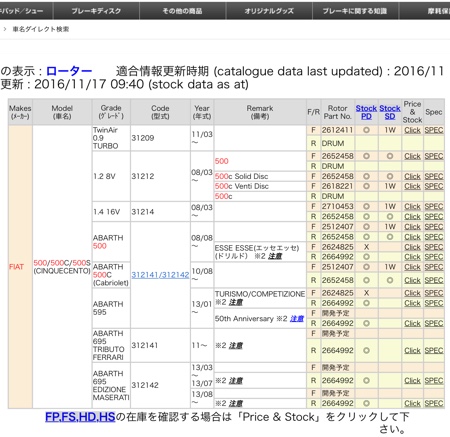The image size is (450, 437).
Task: Select the TwinAir 0.9 TURBO grade cell
Action: 111,138
